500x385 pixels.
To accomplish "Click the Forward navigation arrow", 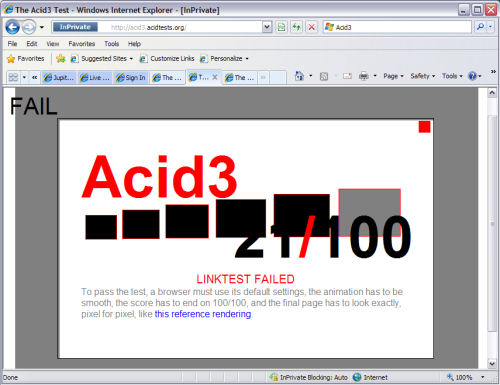I will pyautogui.click(x=29, y=27).
